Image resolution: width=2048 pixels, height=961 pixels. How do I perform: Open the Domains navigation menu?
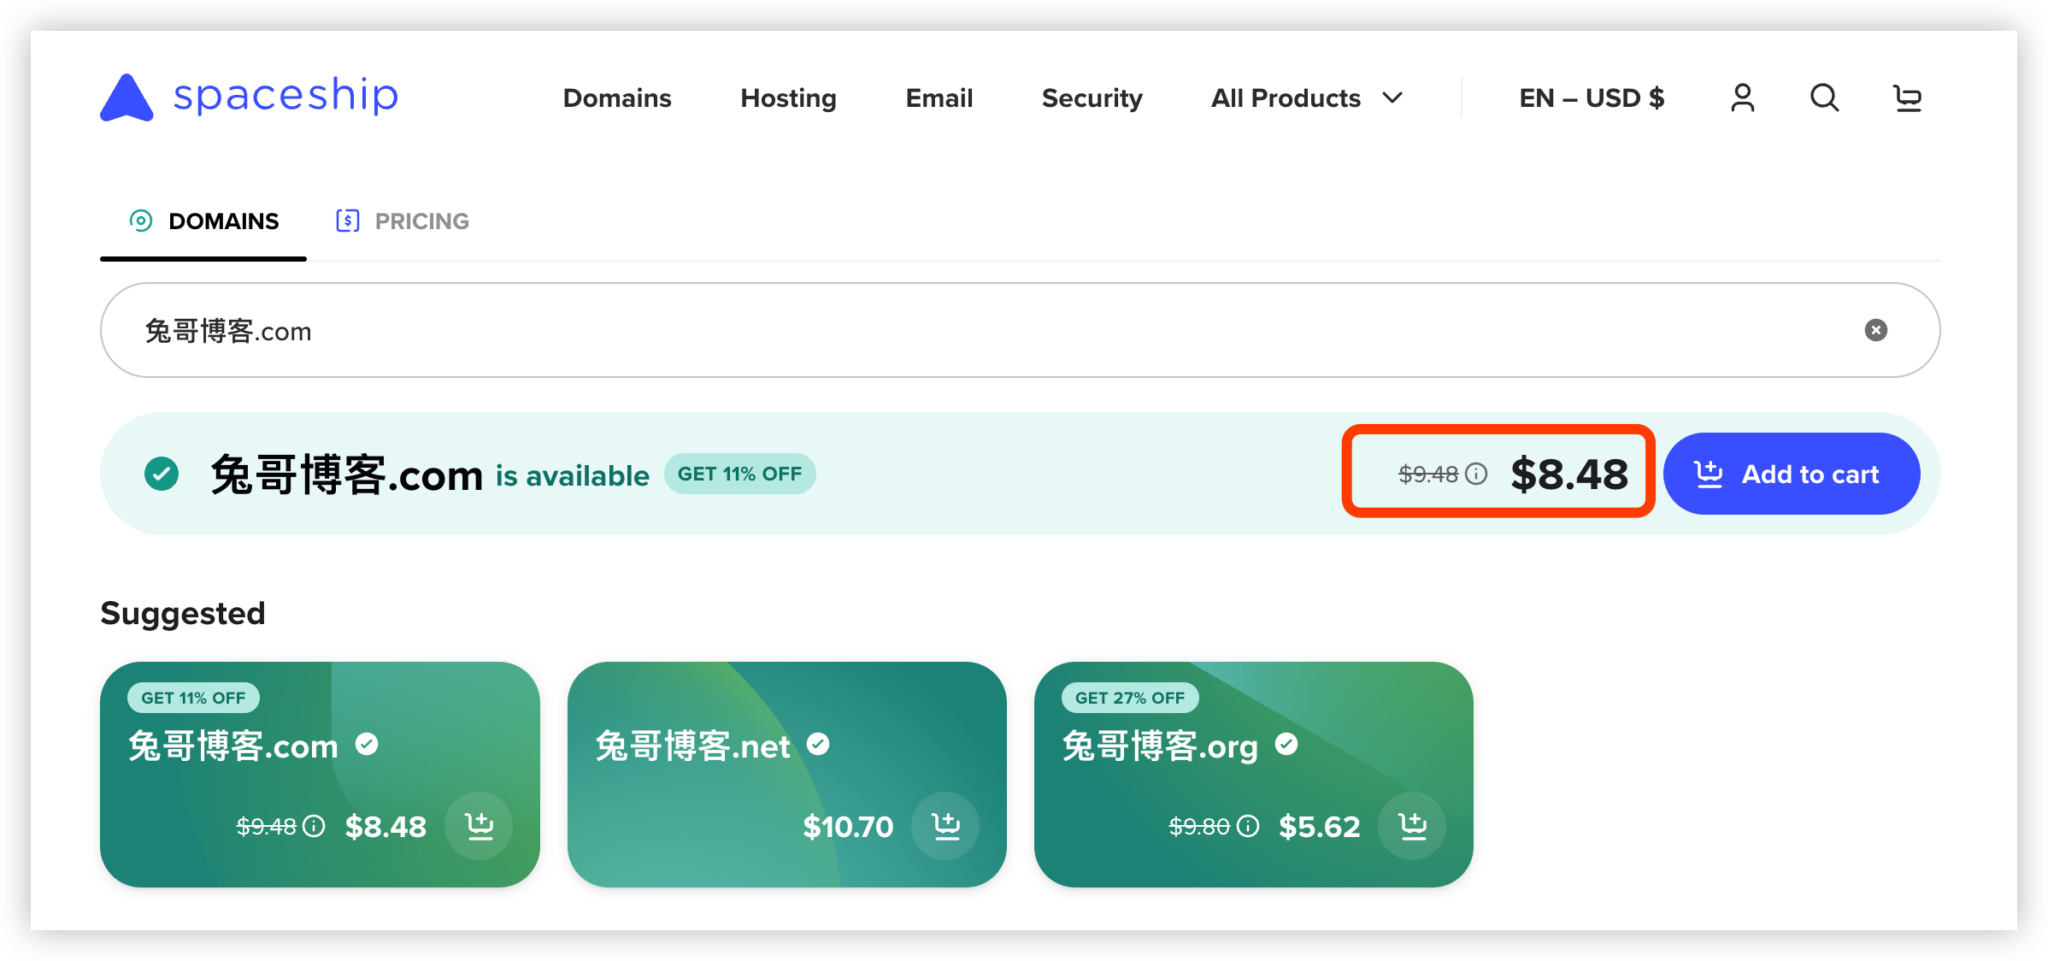(617, 98)
